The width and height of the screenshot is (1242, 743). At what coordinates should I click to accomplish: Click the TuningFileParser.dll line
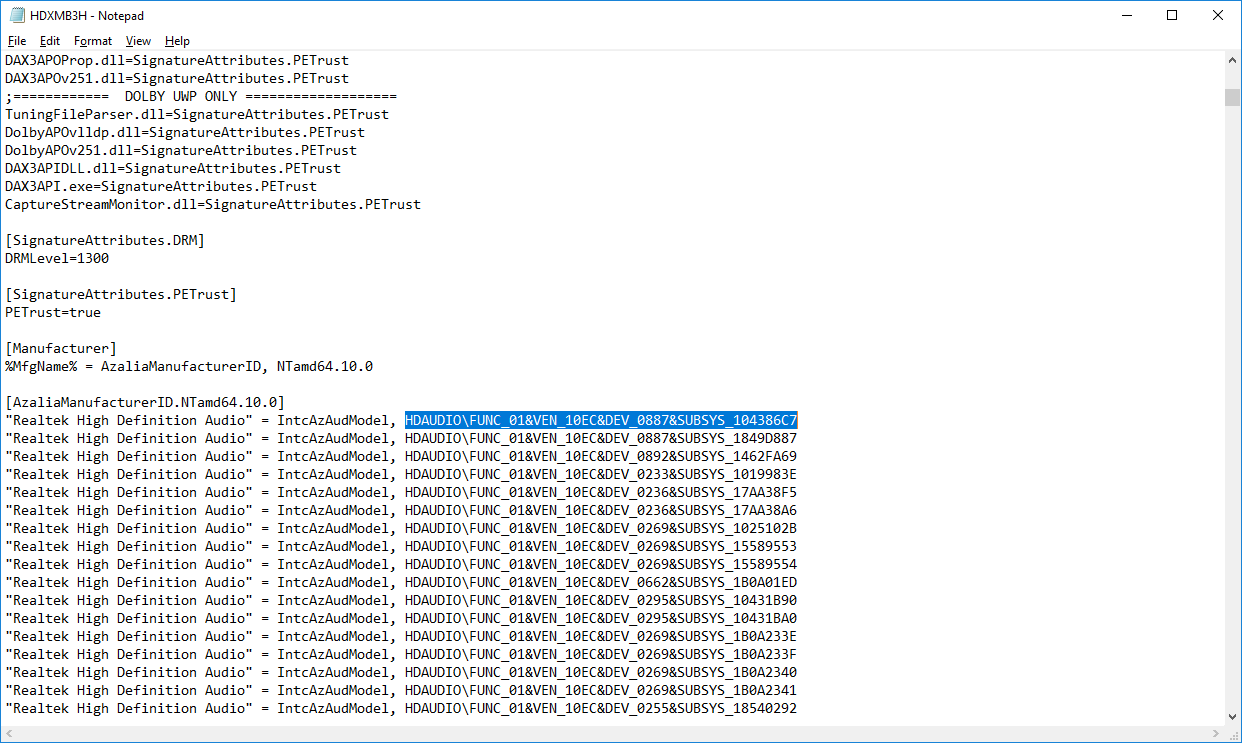[197, 114]
